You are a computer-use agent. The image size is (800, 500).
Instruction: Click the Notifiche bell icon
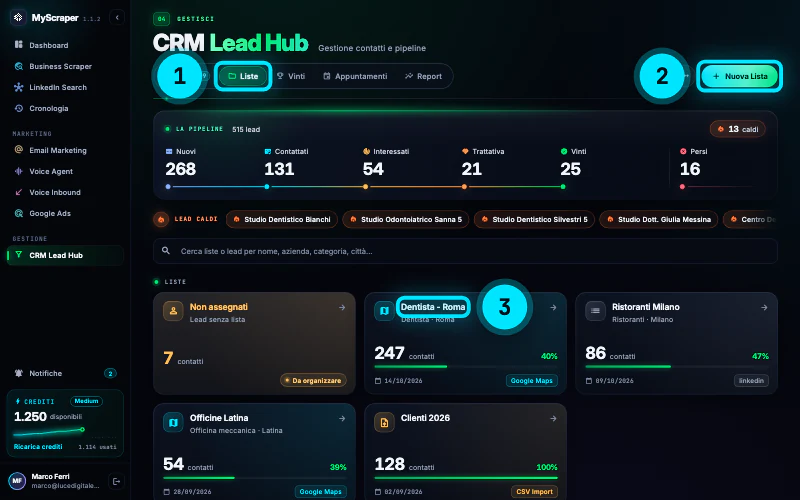tap(19, 373)
